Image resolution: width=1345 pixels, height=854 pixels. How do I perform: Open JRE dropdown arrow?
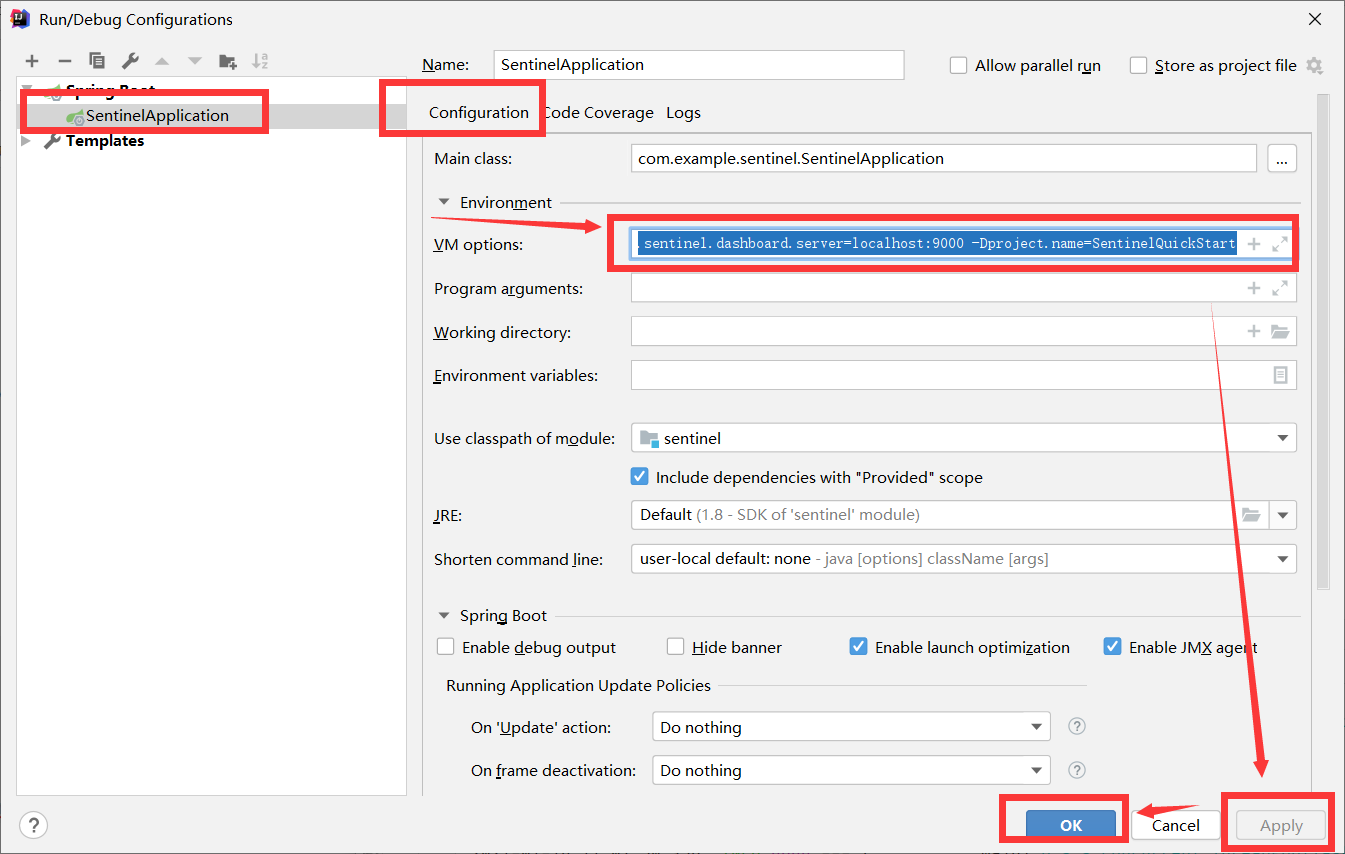coord(1283,515)
